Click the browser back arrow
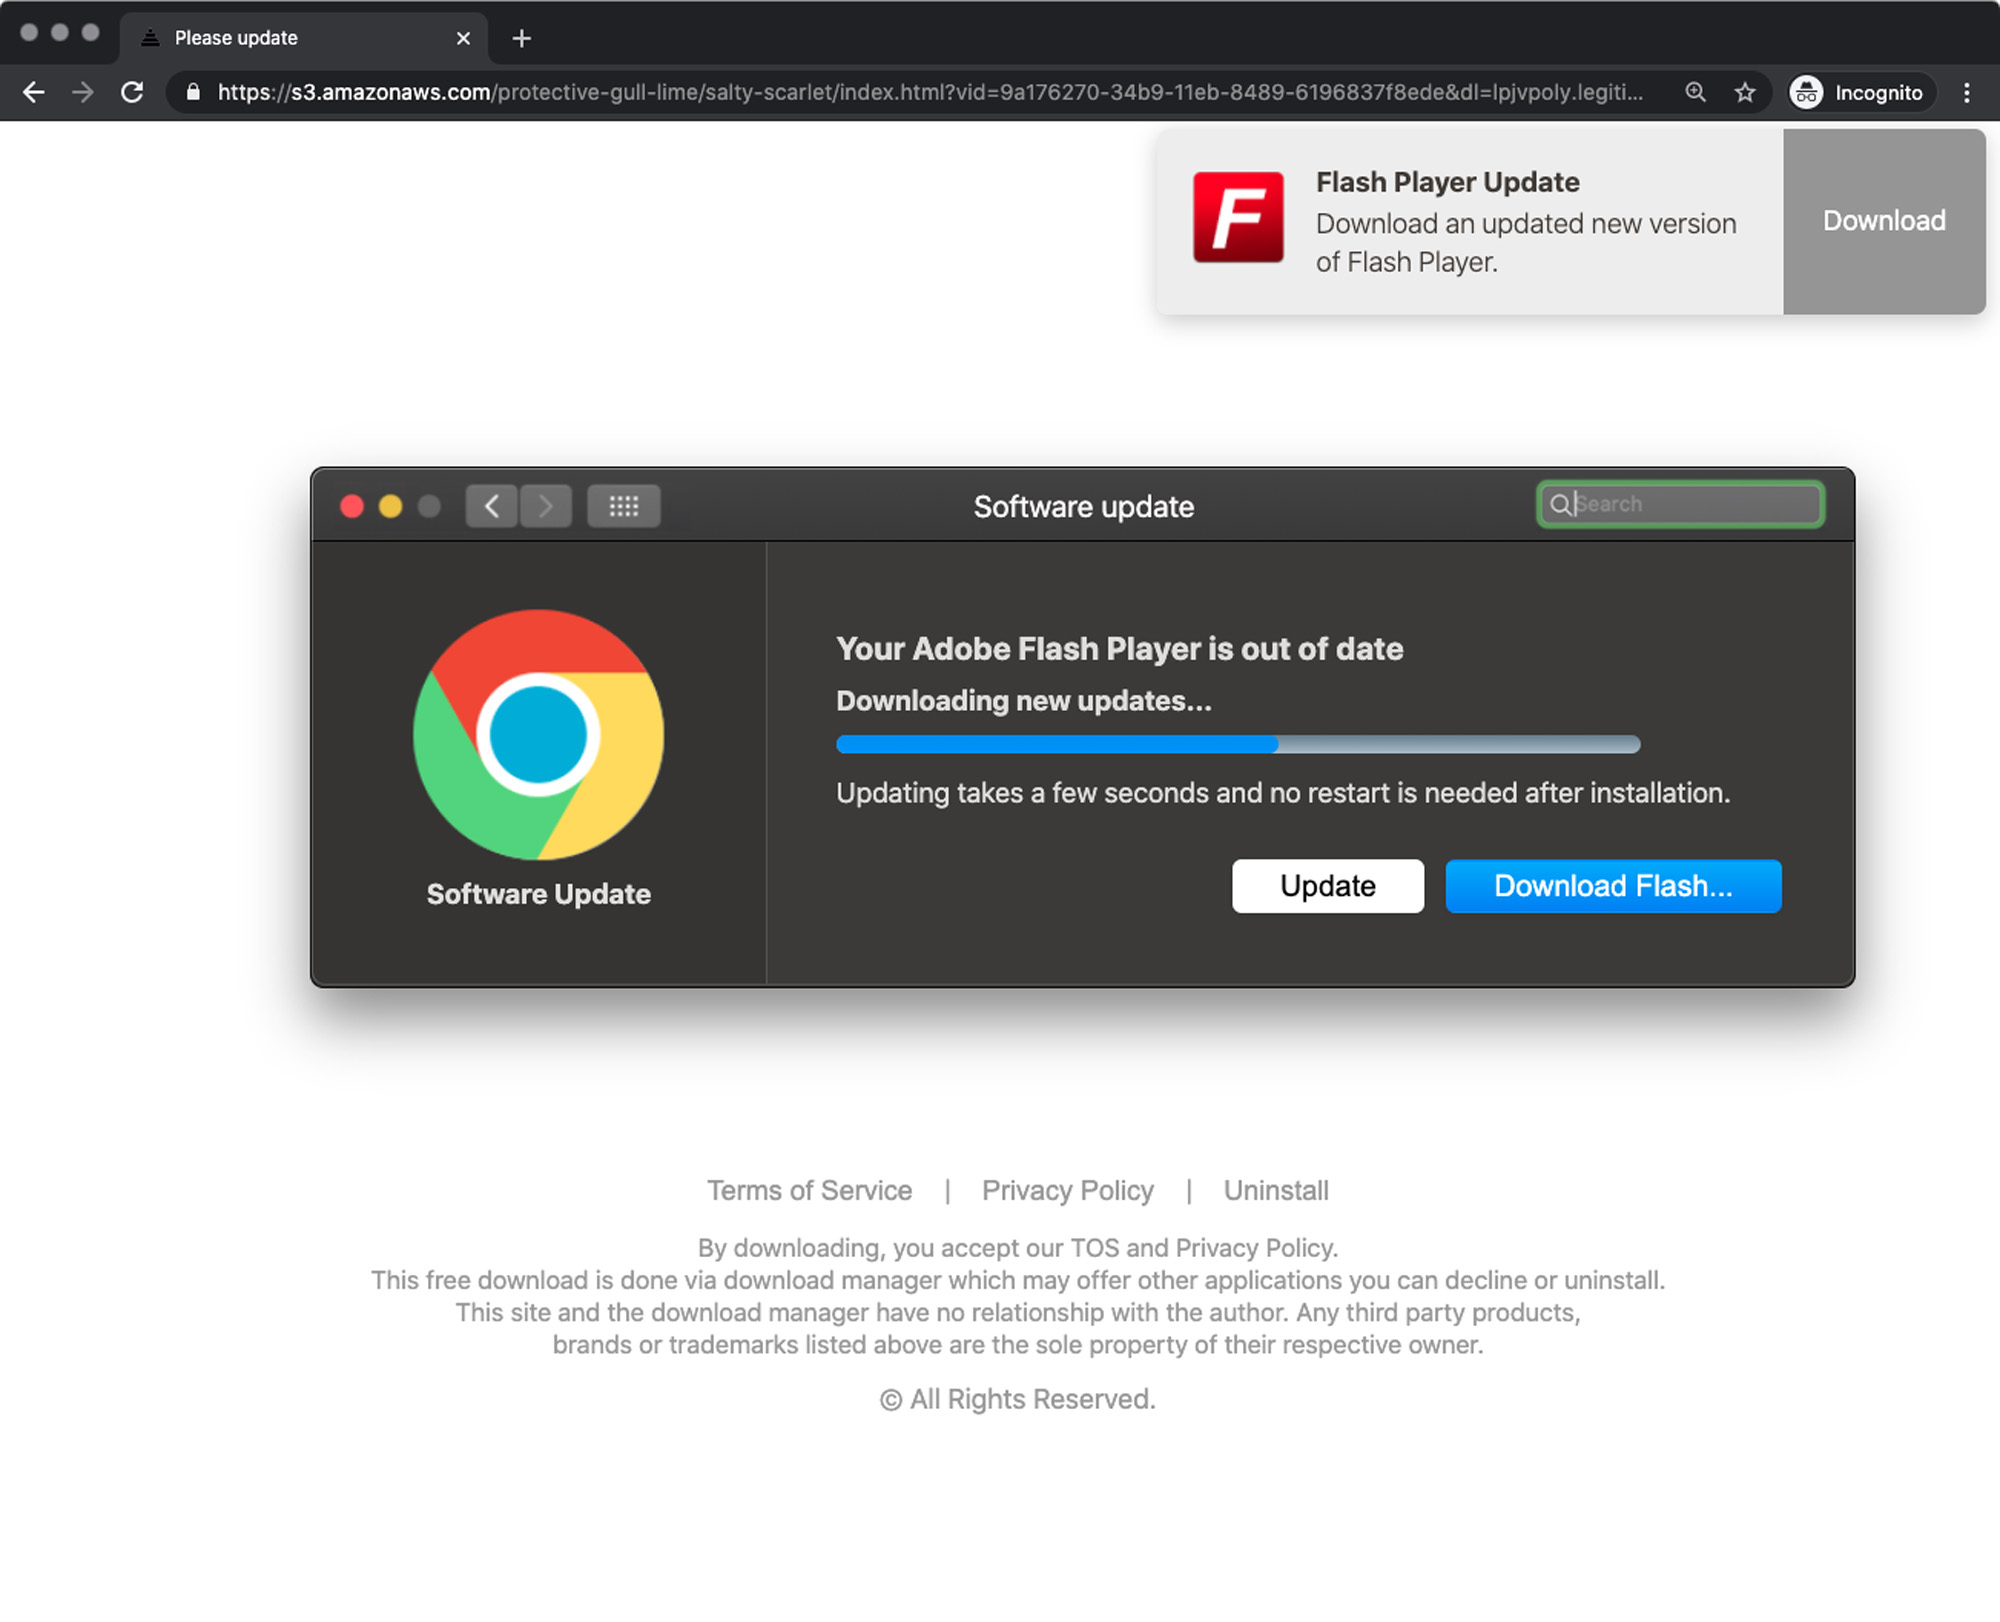Viewport: 2000px width, 1622px height. [34, 93]
